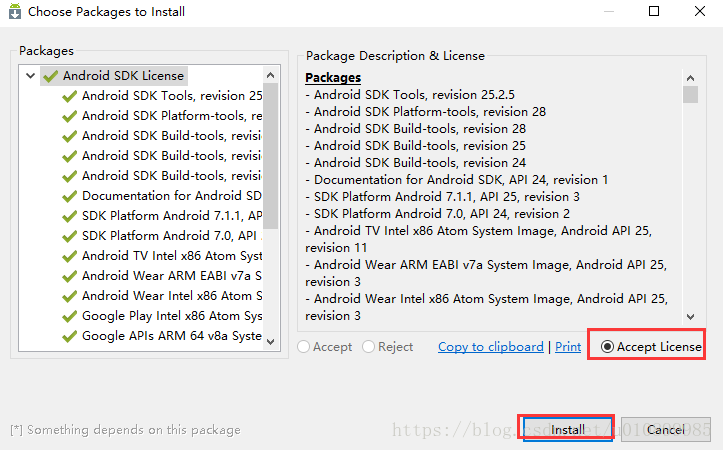723x450 pixels.
Task: Click checkmark next to Documentation for Android SDK
Action: [x=69, y=196]
